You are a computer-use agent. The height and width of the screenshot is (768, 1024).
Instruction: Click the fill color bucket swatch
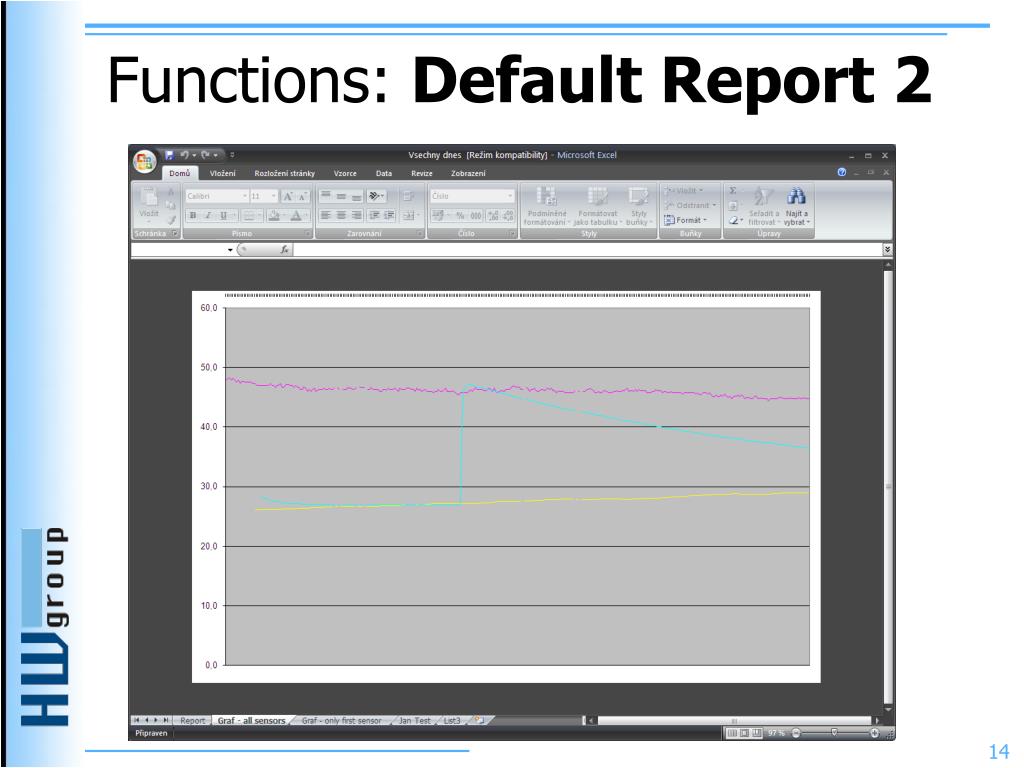274,216
